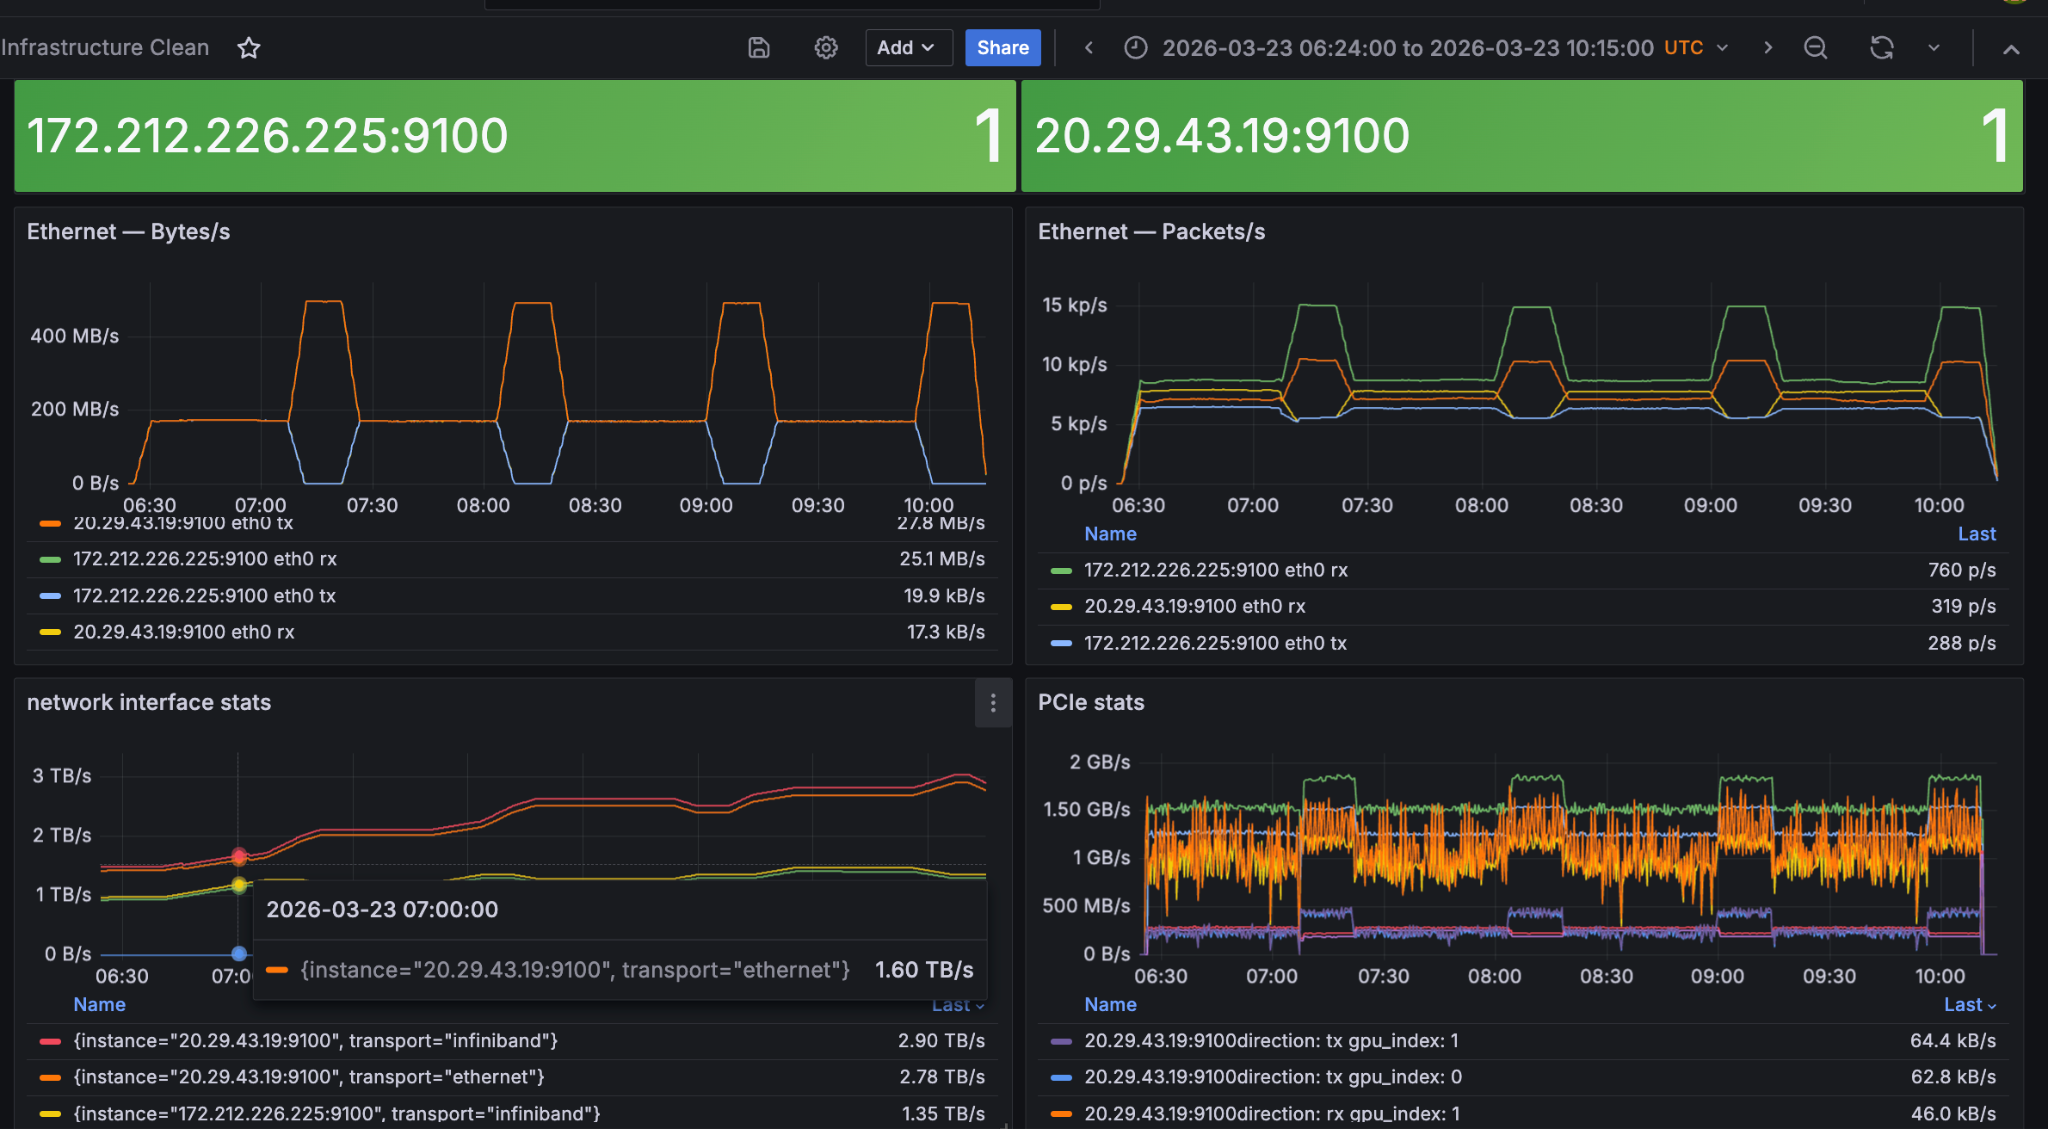This screenshot has height=1129, width=2048.
Task: Shift time range forward with right arrow
Action: tap(1768, 48)
